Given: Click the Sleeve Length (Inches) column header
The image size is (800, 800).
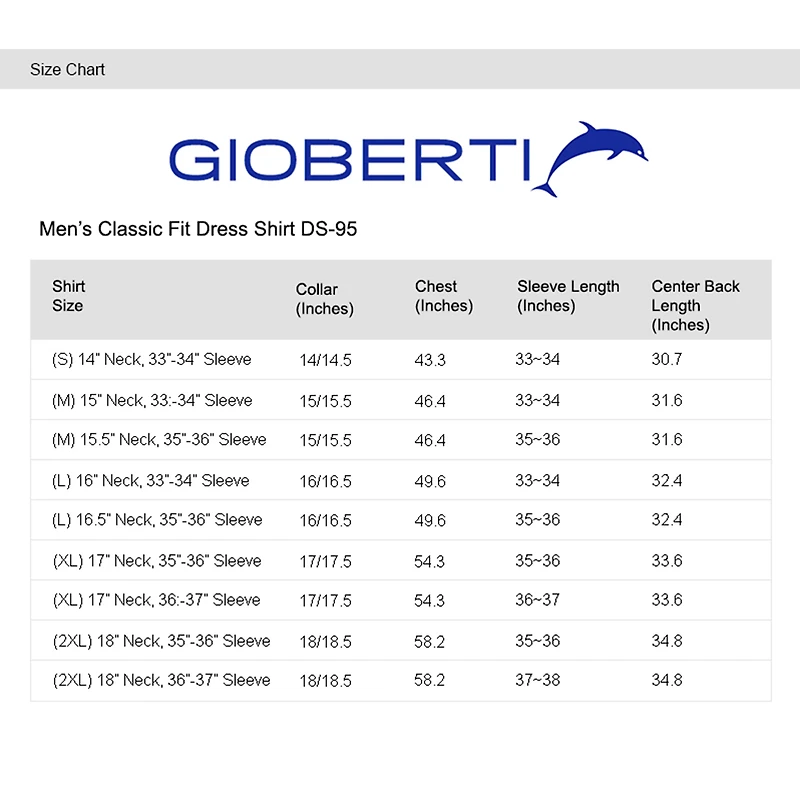Looking at the screenshot, I should click(568, 296).
